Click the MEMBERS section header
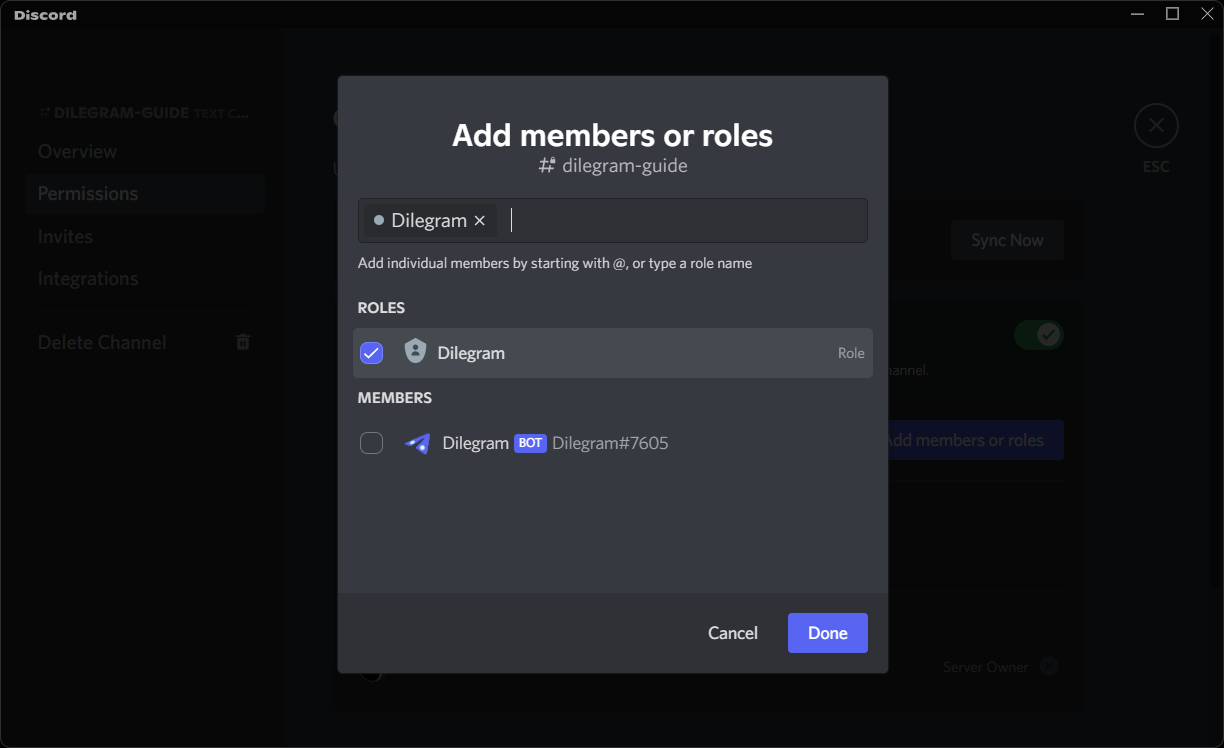 395,398
